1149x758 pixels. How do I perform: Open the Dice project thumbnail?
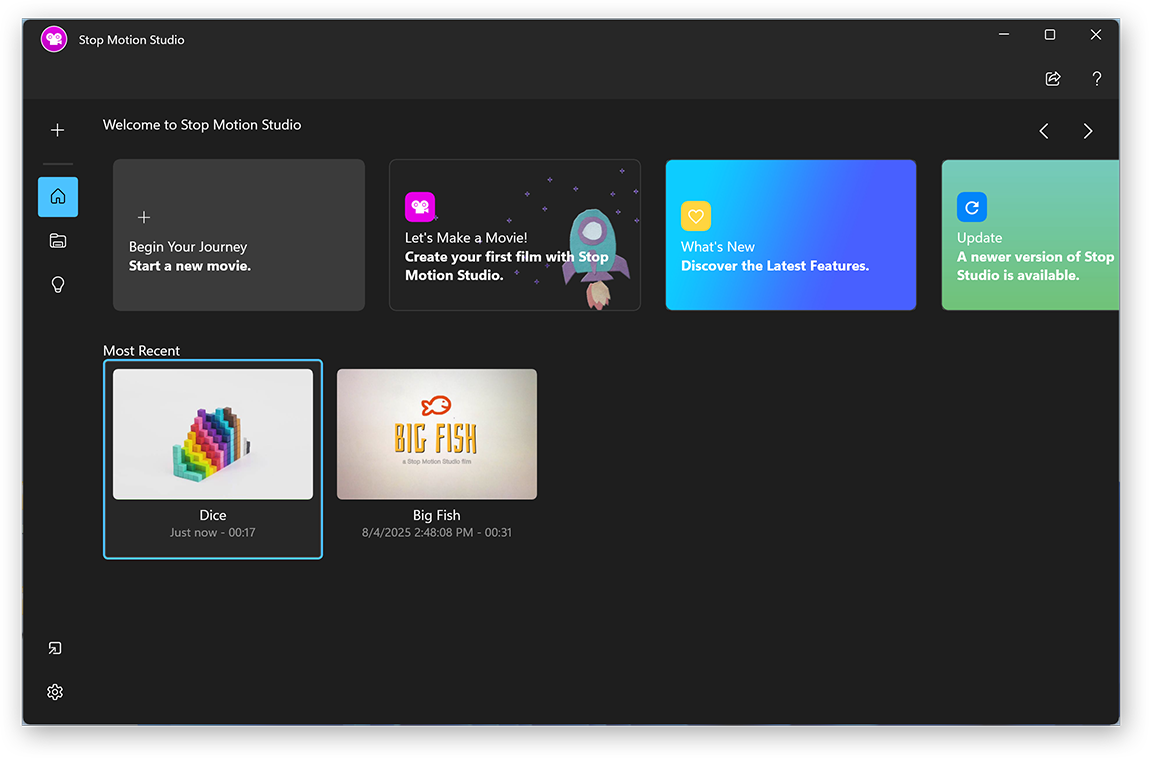pos(213,434)
